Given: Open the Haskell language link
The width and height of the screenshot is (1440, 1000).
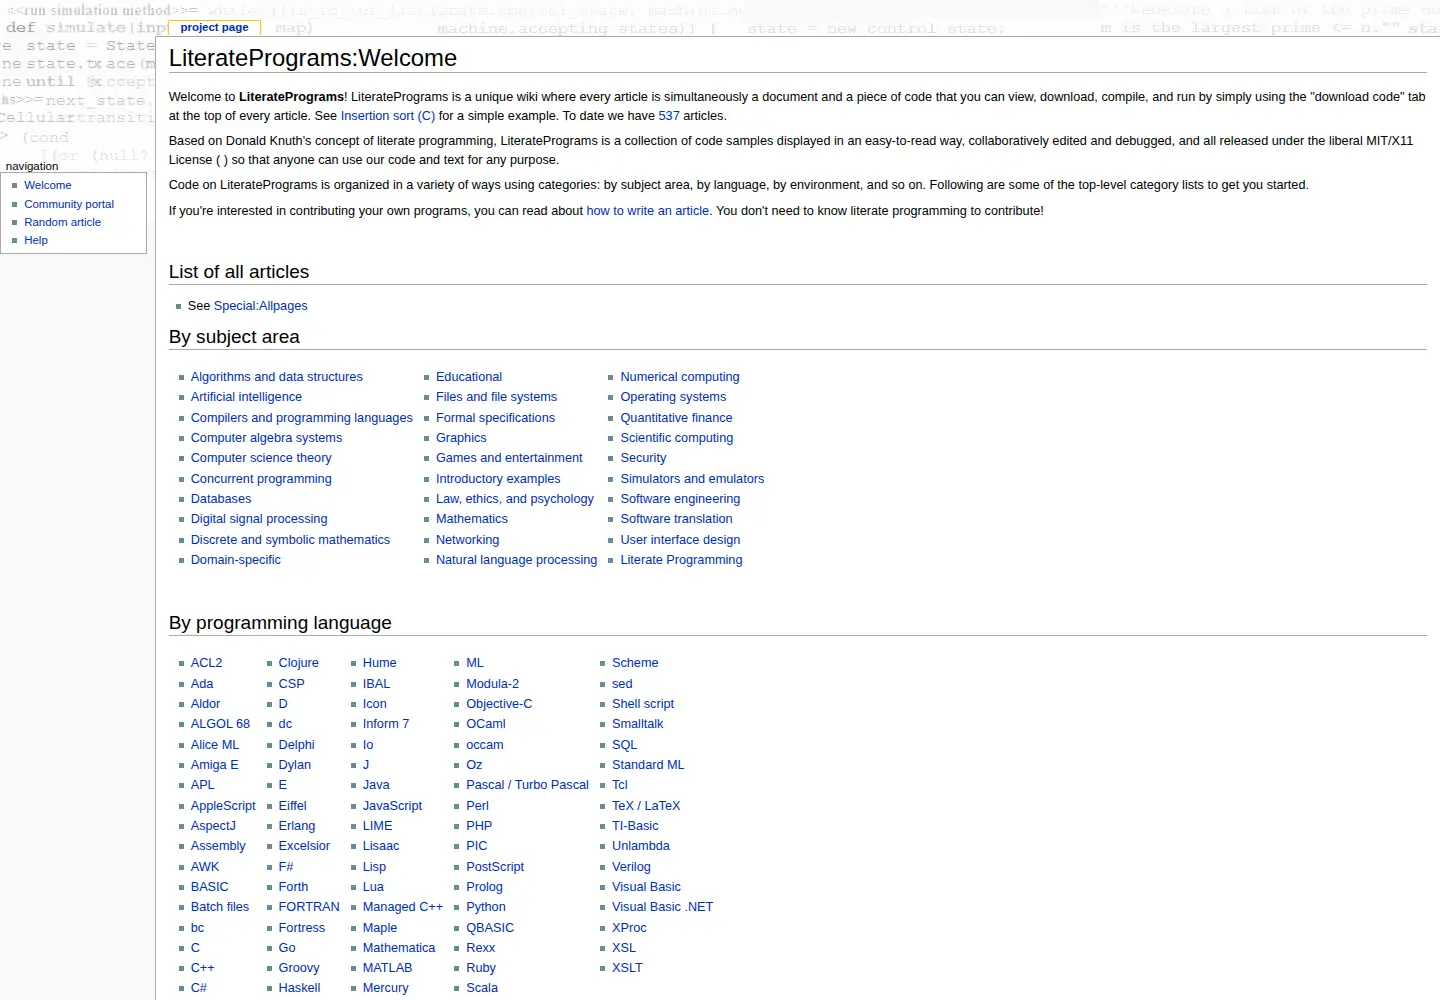Looking at the screenshot, I should click(299, 988).
